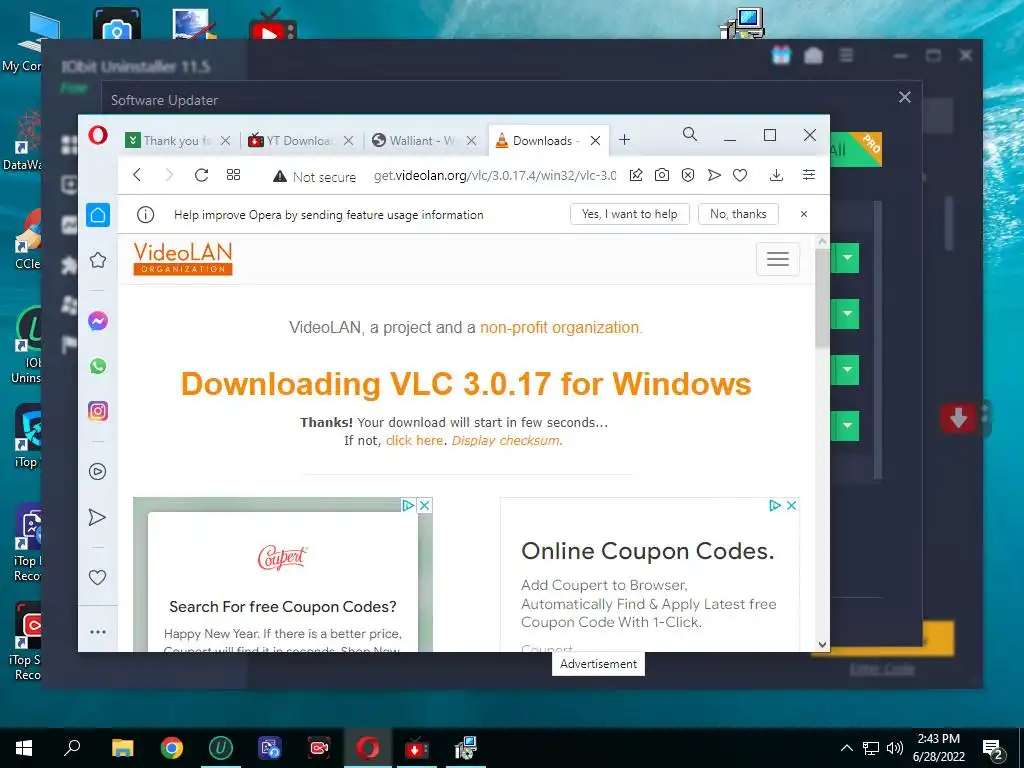Open the Coupert ad thumbnail
The width and height of the screenshot is (1024, 768).
click(283, 575)
